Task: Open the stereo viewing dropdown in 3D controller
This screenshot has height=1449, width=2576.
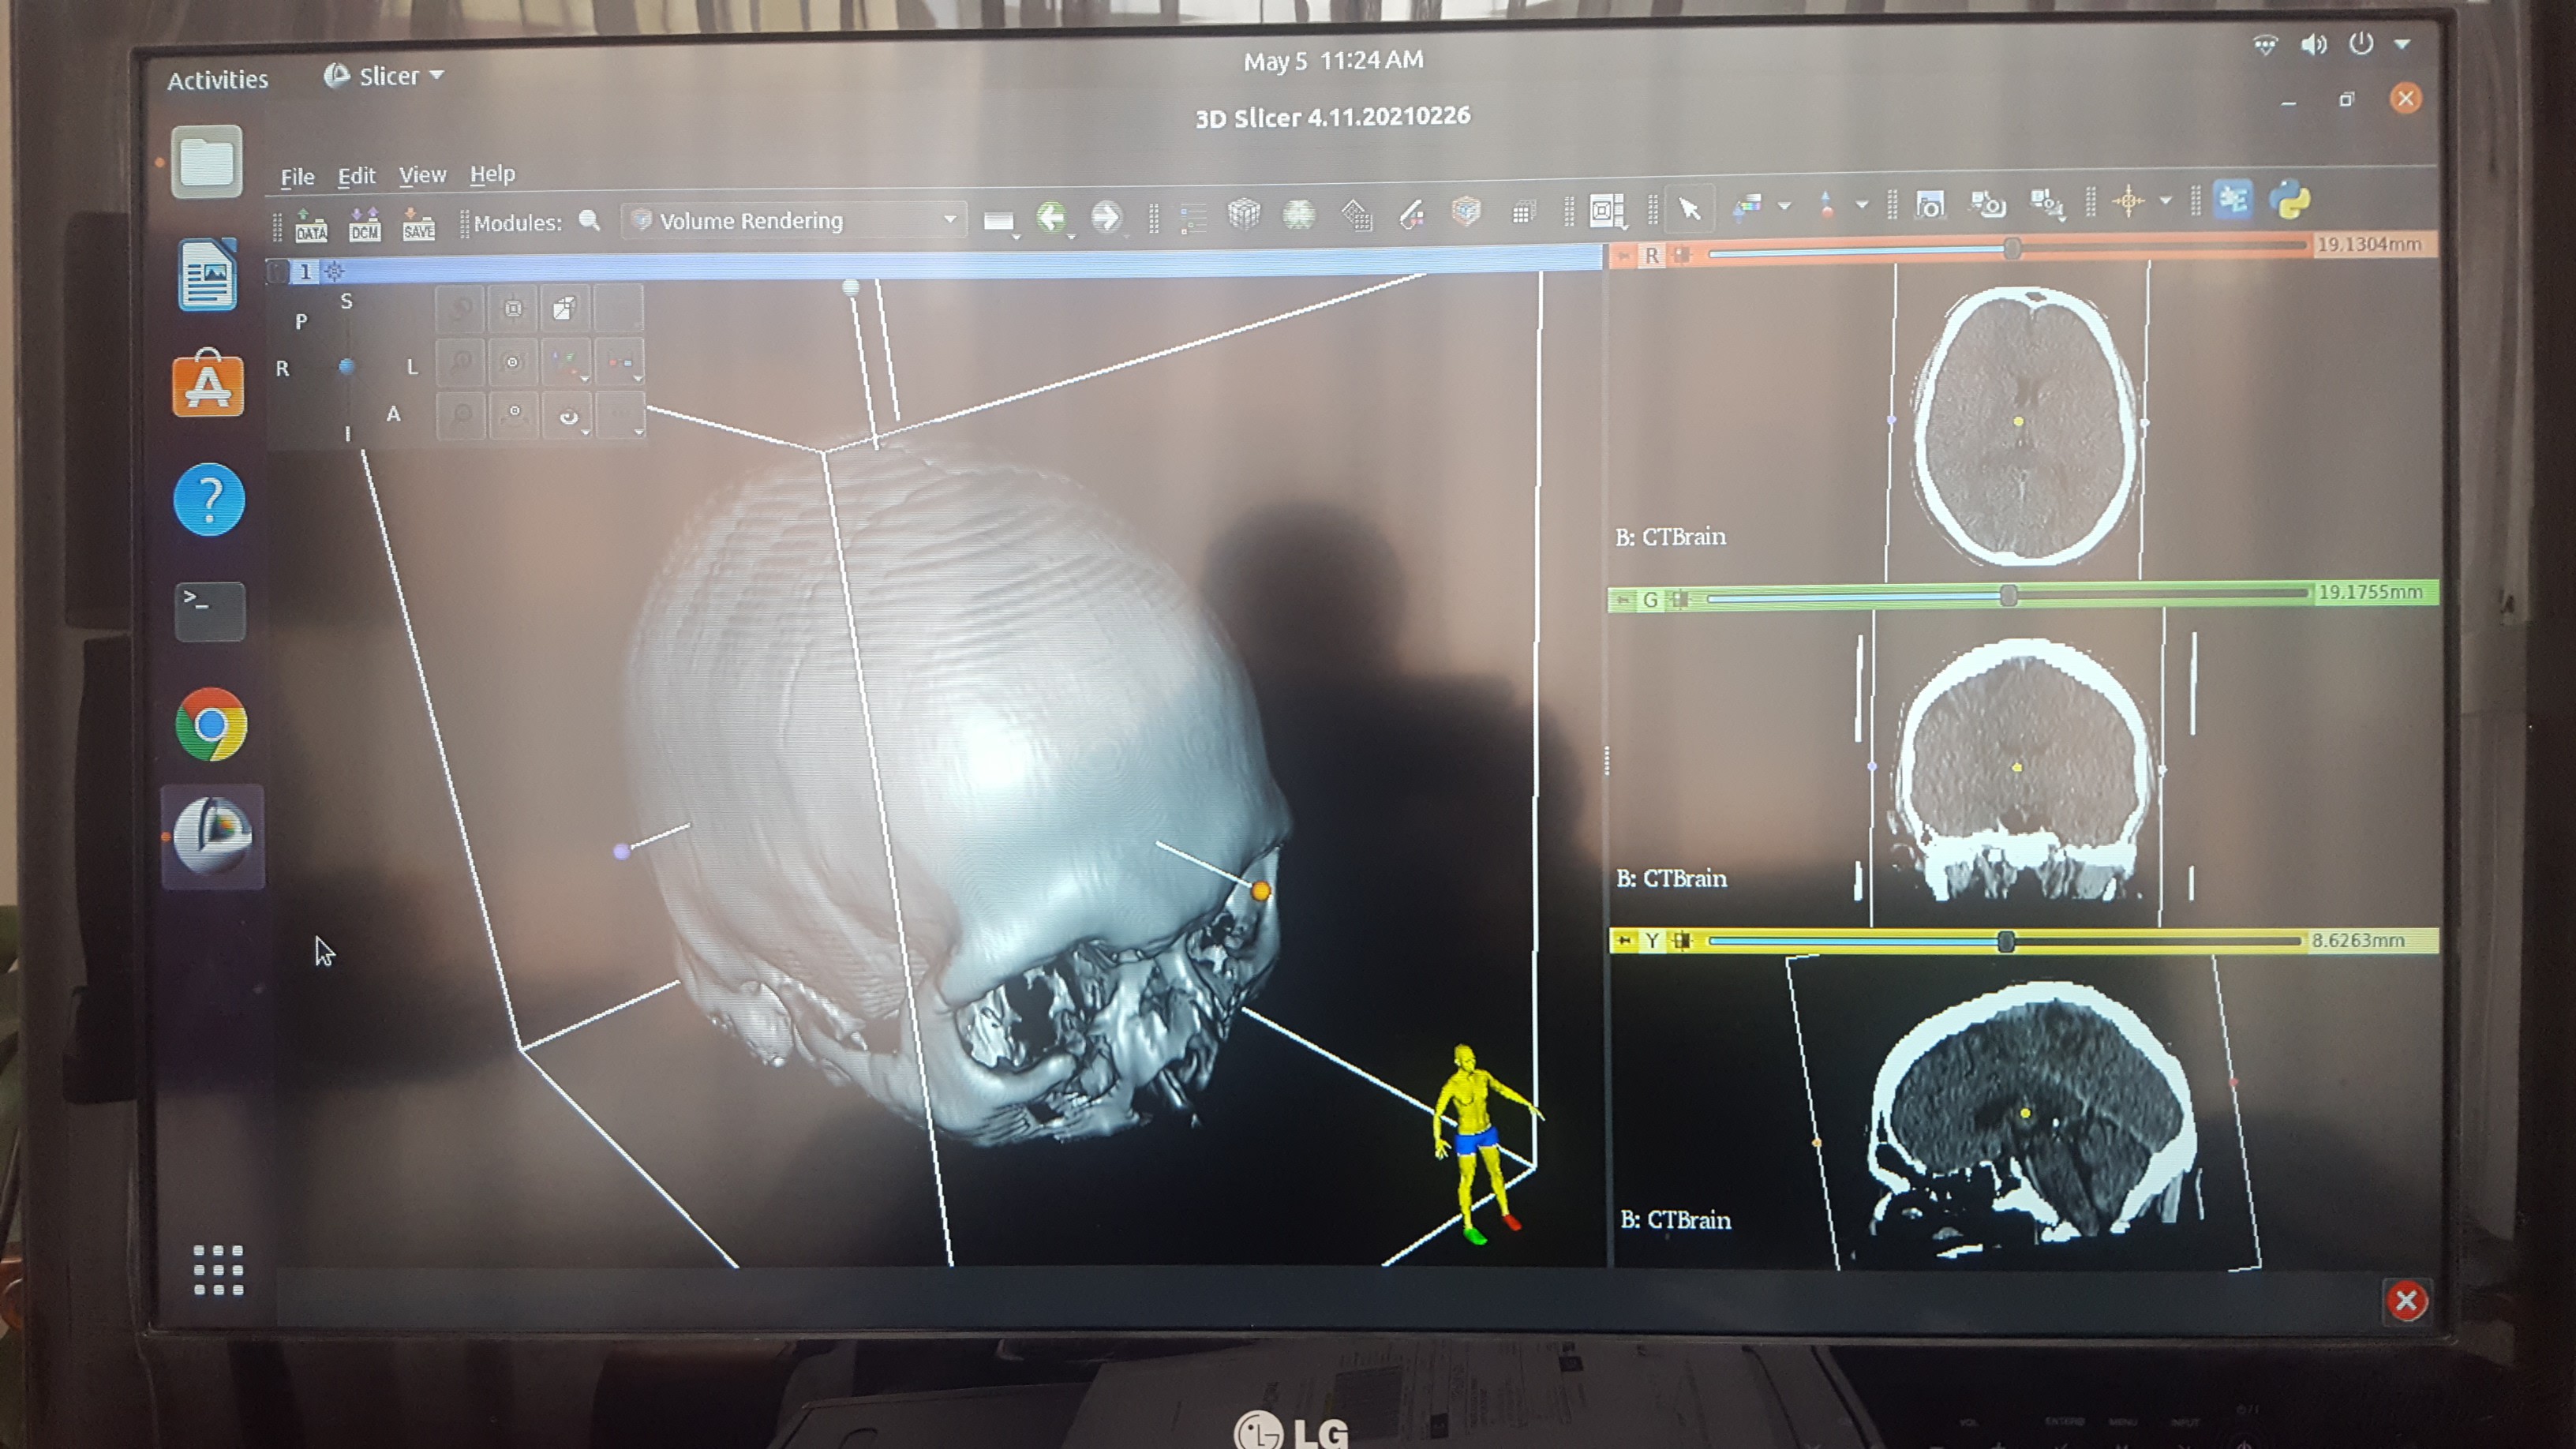Action: 619,361
